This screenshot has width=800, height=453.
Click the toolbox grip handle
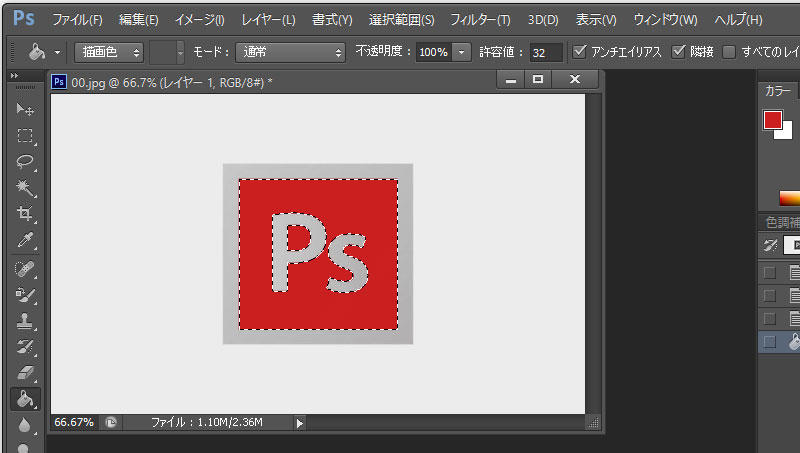(x=25, y=88)
